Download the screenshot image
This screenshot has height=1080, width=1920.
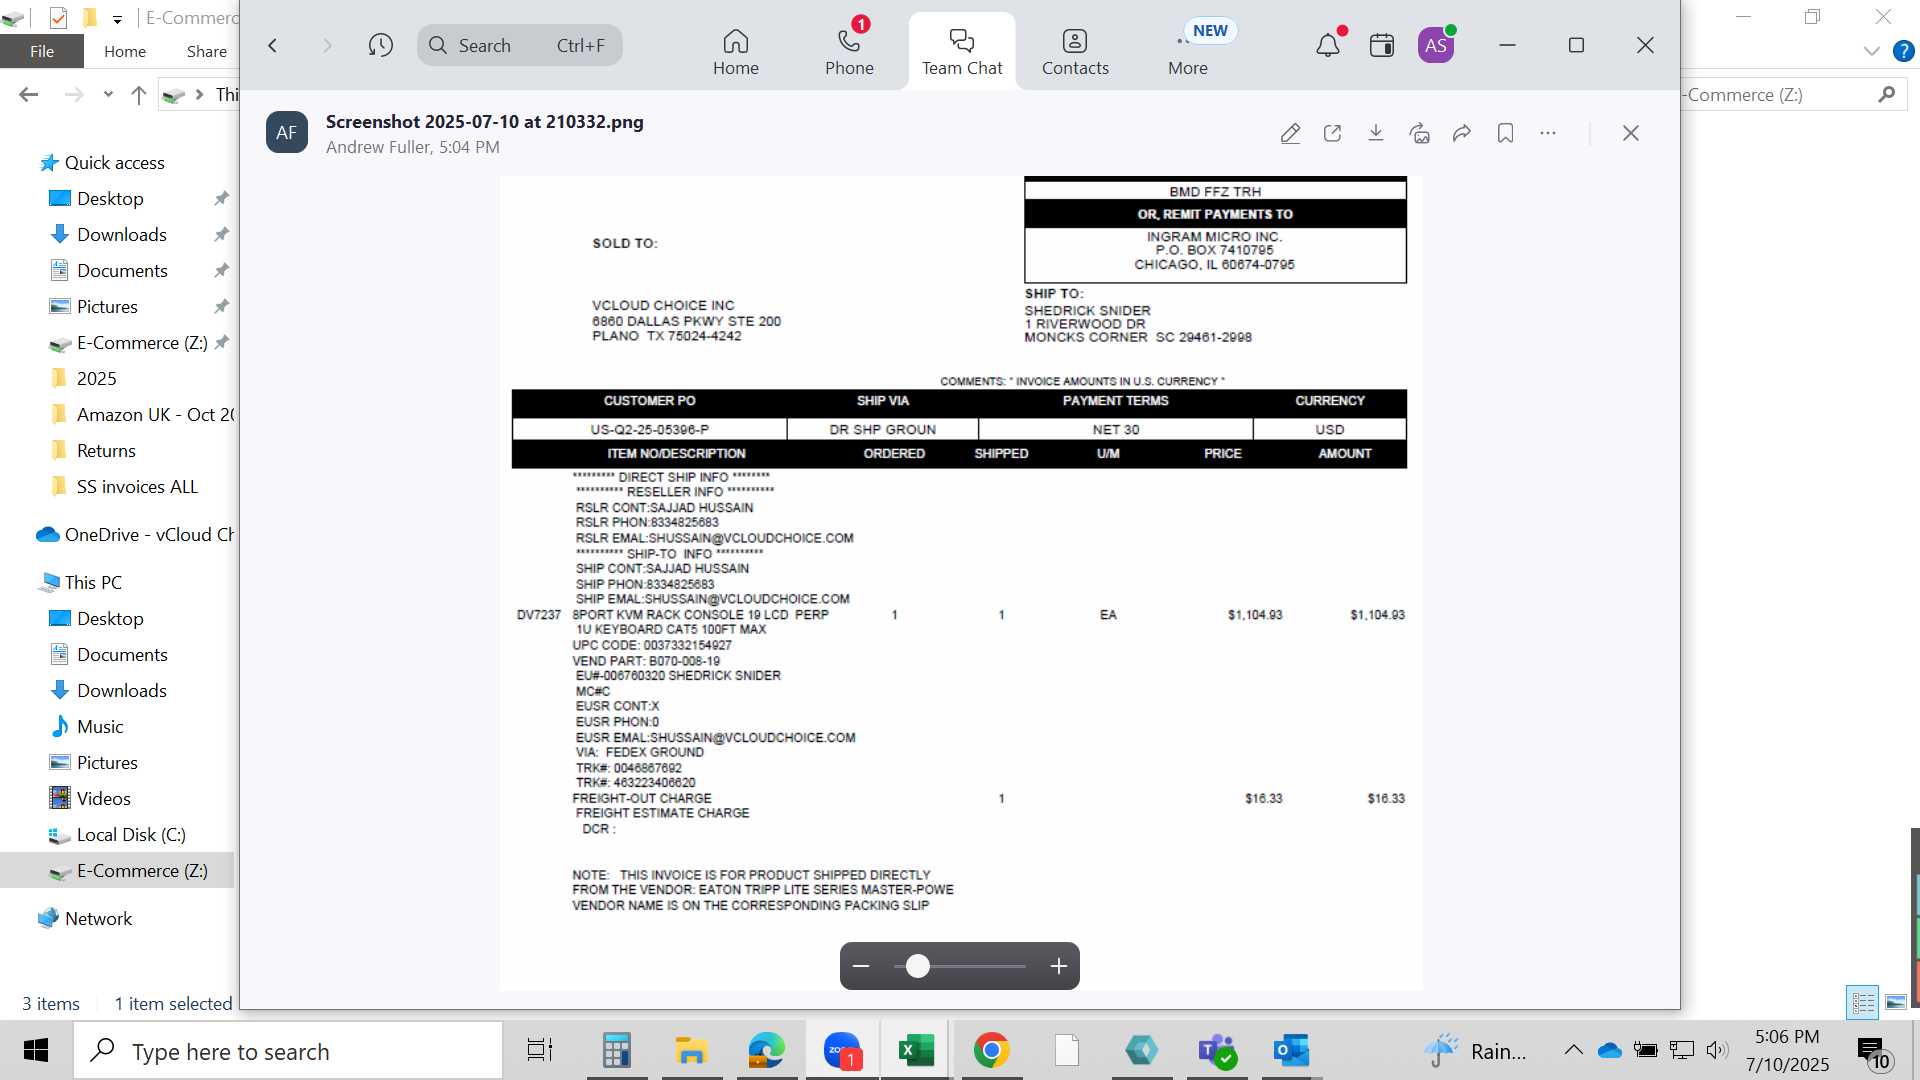(x=1376, y=133)
